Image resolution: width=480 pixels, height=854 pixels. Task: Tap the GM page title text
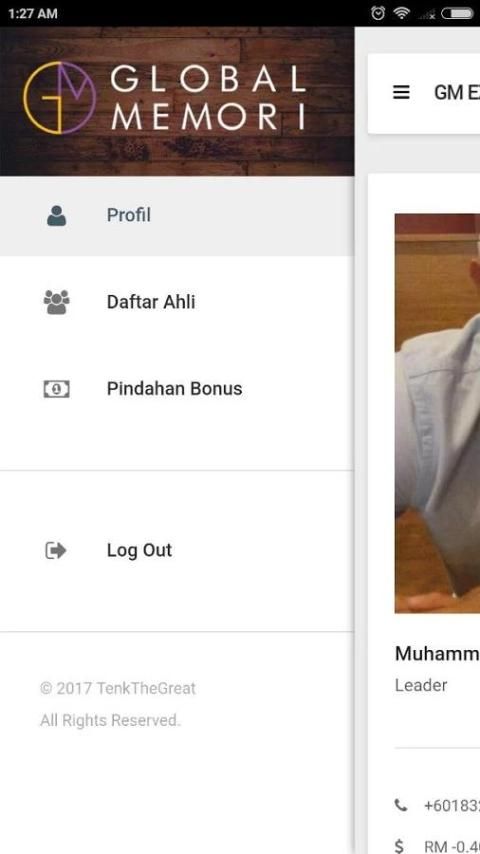(x=457, y=93)
